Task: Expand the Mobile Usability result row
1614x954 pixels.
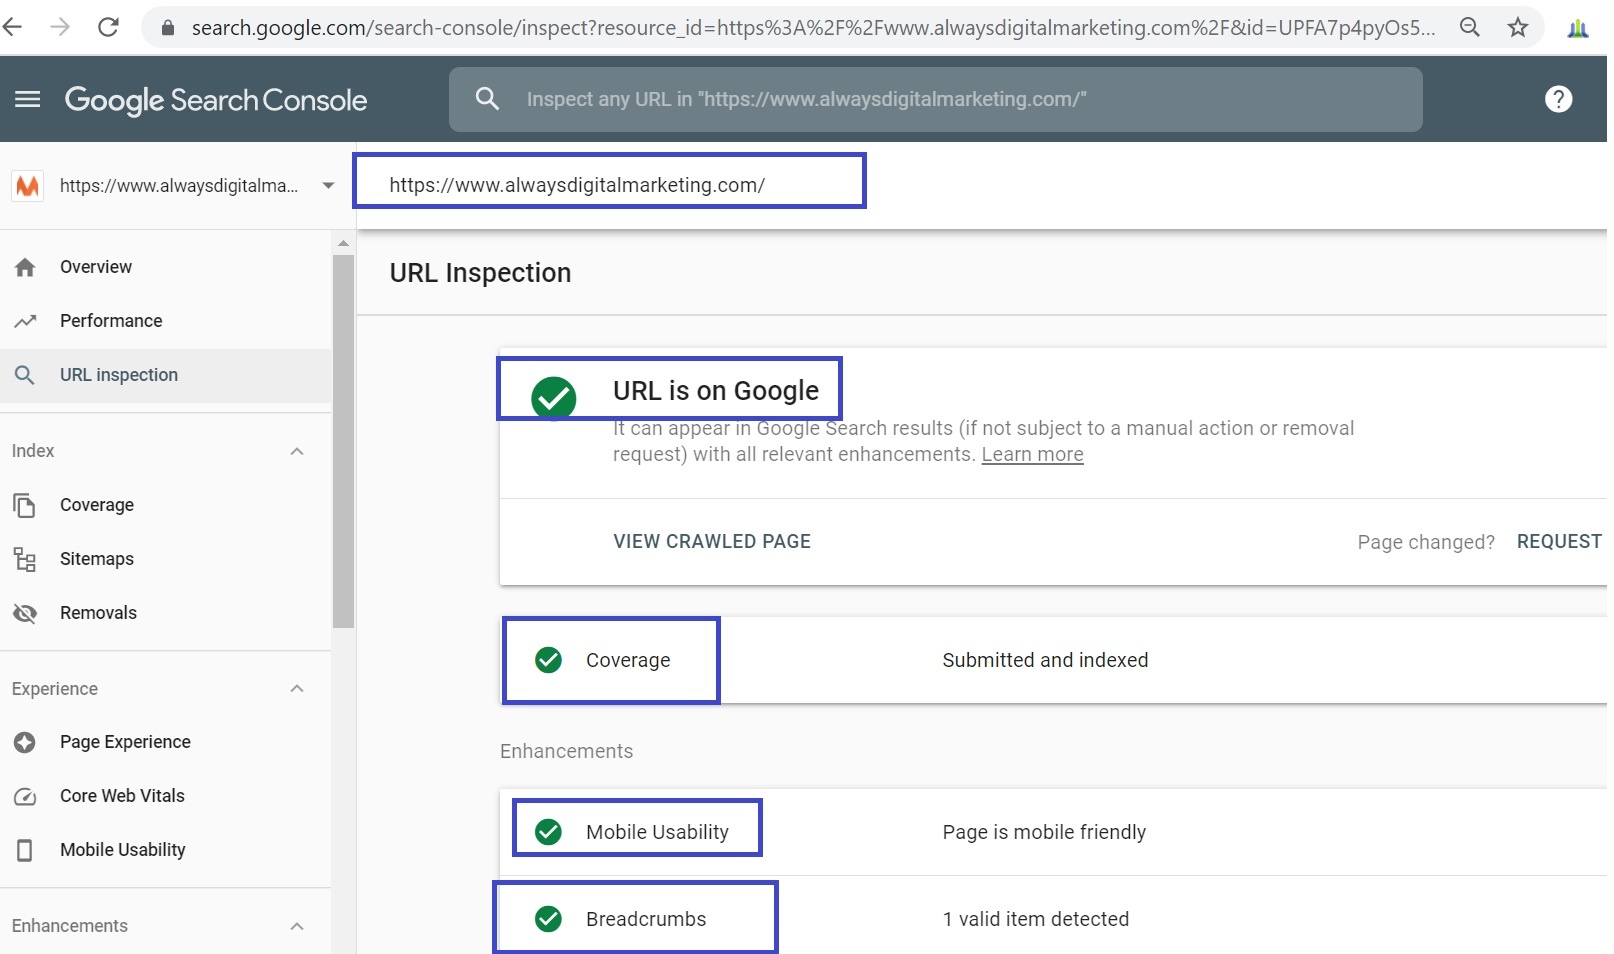Action: [x=1053, y=832]
